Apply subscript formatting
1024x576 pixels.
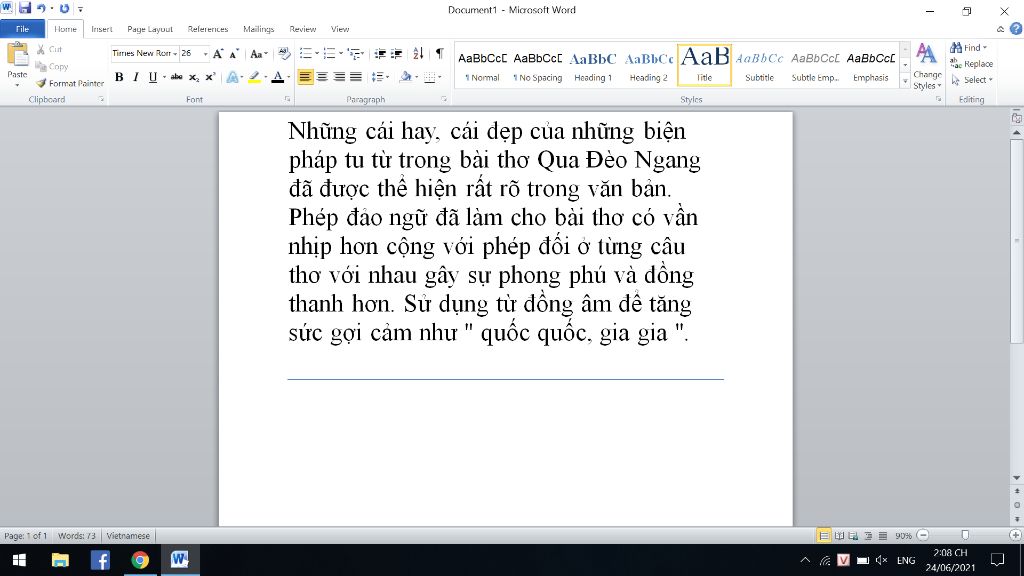[194, 77]
